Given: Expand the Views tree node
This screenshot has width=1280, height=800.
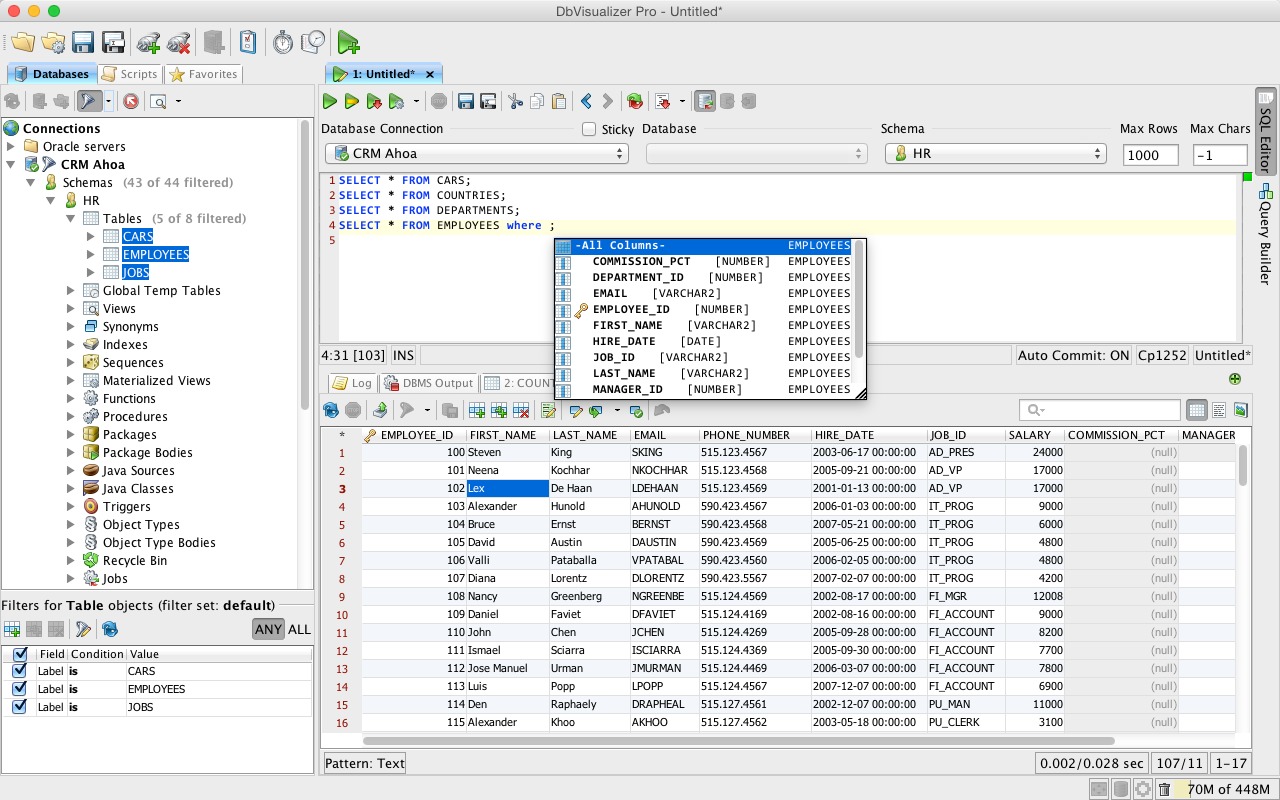Looking at the screenshot, I should 71,309.
